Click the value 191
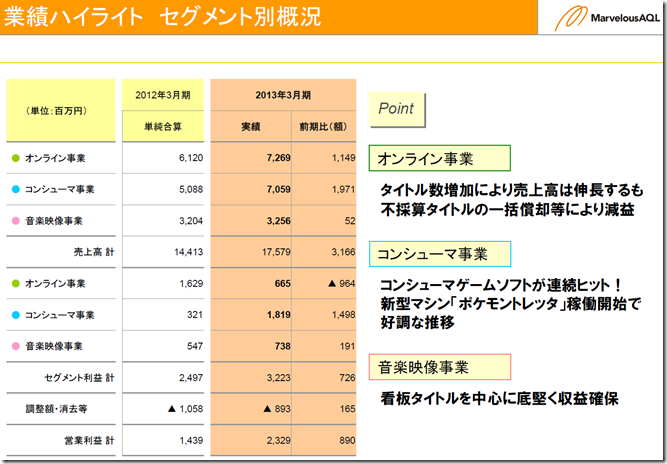The image size is (667, 464). pos(348,346)
